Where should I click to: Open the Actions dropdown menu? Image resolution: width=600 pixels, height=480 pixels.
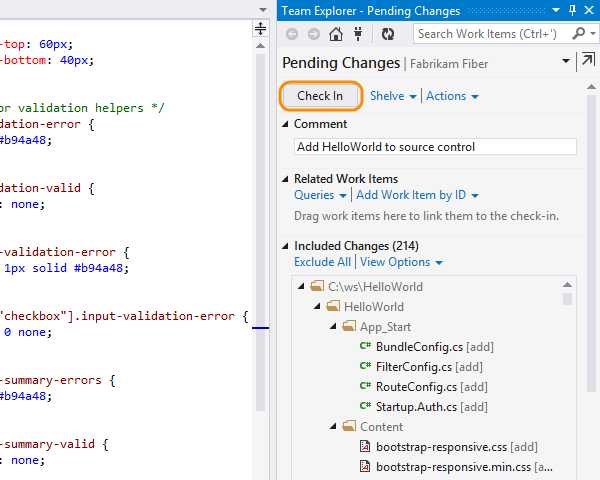tap(452, 96)
